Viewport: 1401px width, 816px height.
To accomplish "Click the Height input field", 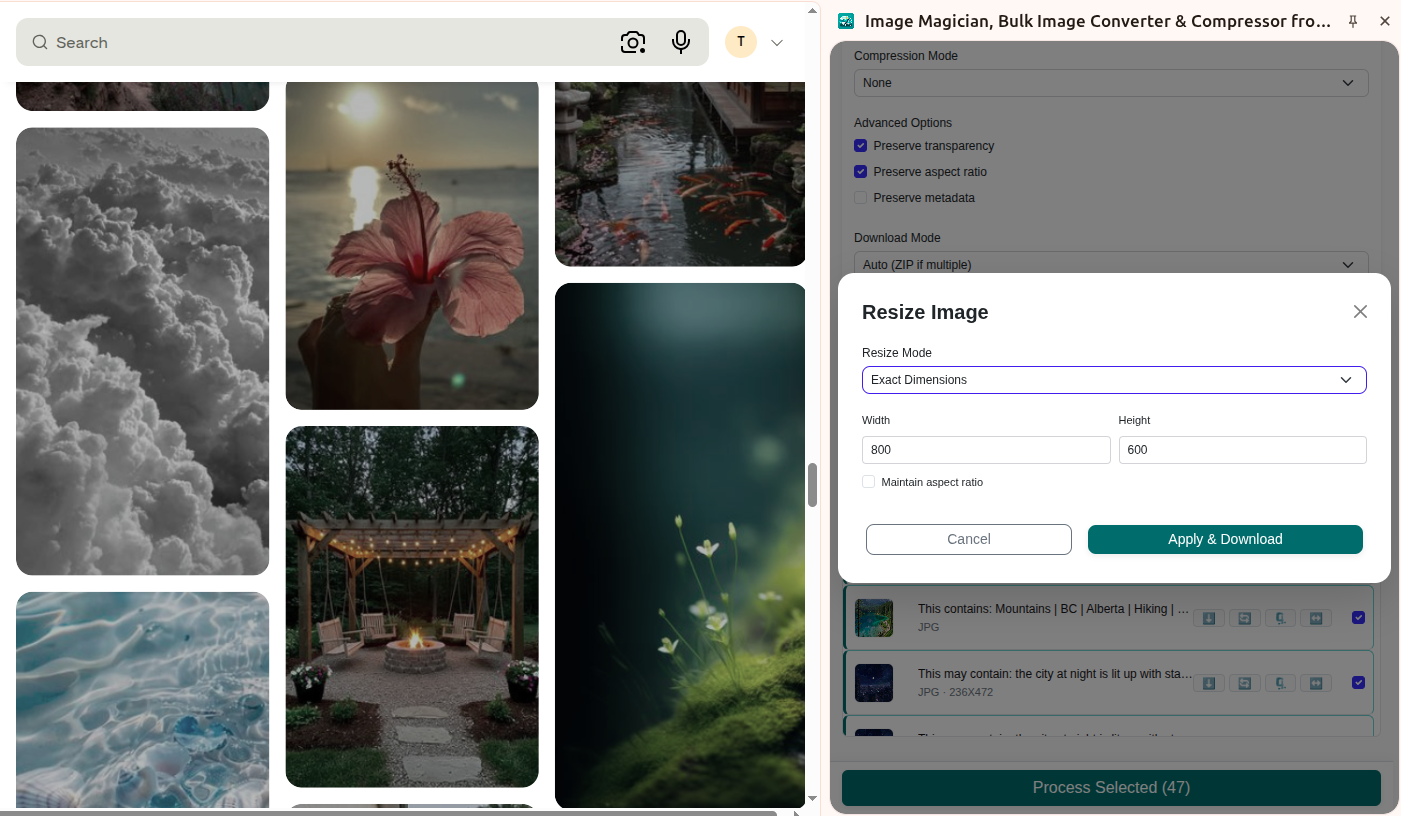I will [1242, 450].
